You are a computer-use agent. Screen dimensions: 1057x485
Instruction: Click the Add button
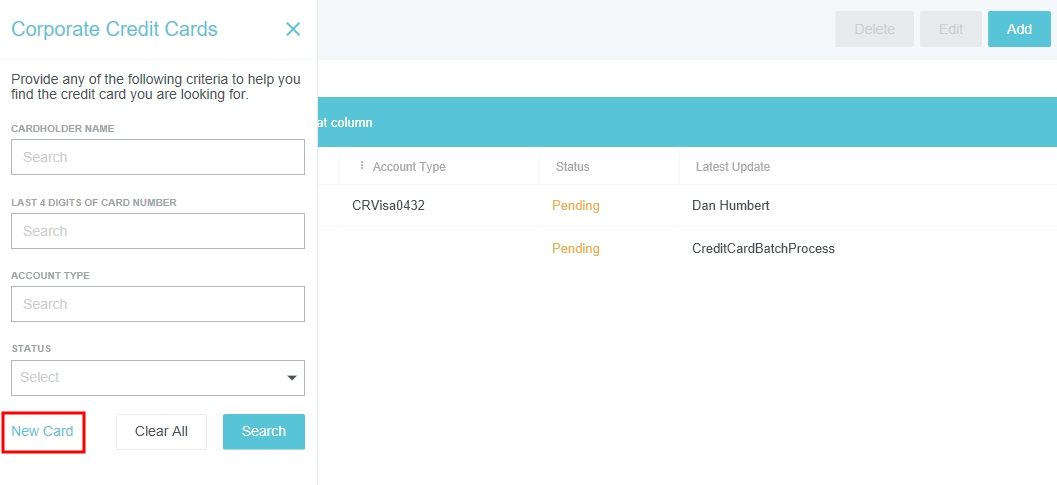(x=1019, y=29)
